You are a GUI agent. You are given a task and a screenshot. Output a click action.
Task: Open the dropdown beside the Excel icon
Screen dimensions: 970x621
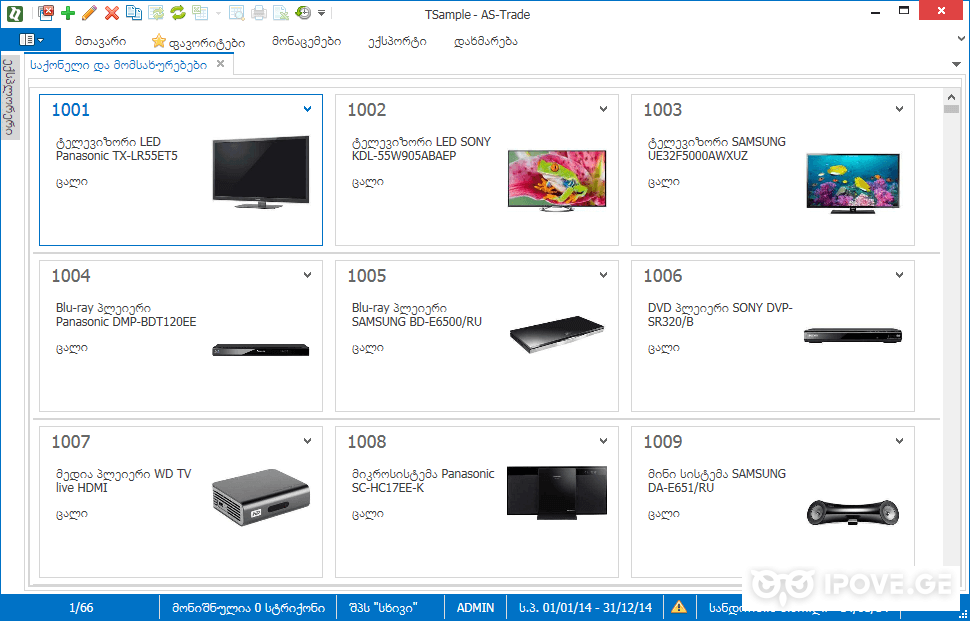tap(218, 13)
